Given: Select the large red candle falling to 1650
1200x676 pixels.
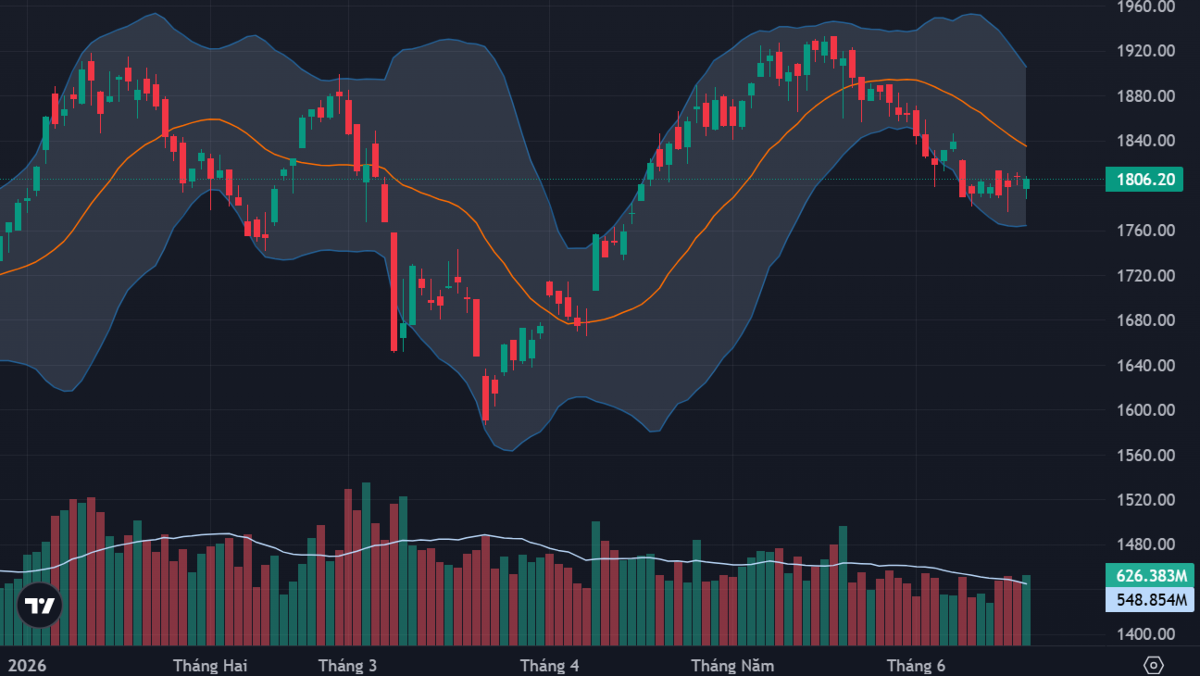Looking at the screenshot, I should [x=394, y=291].
